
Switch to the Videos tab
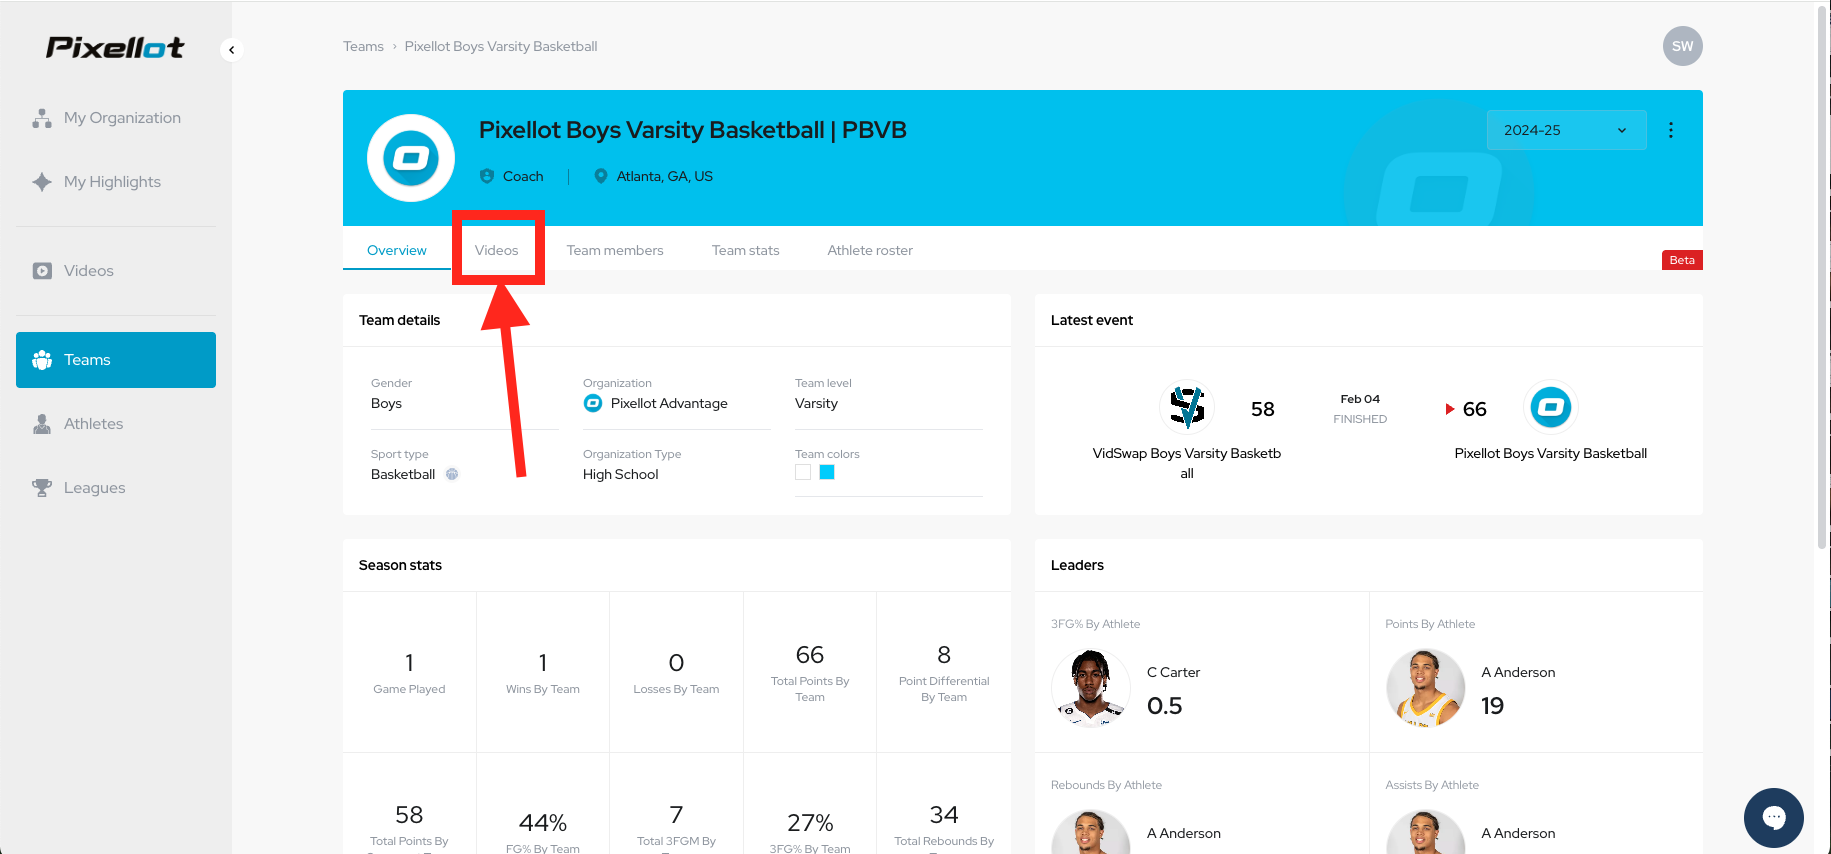497,250
